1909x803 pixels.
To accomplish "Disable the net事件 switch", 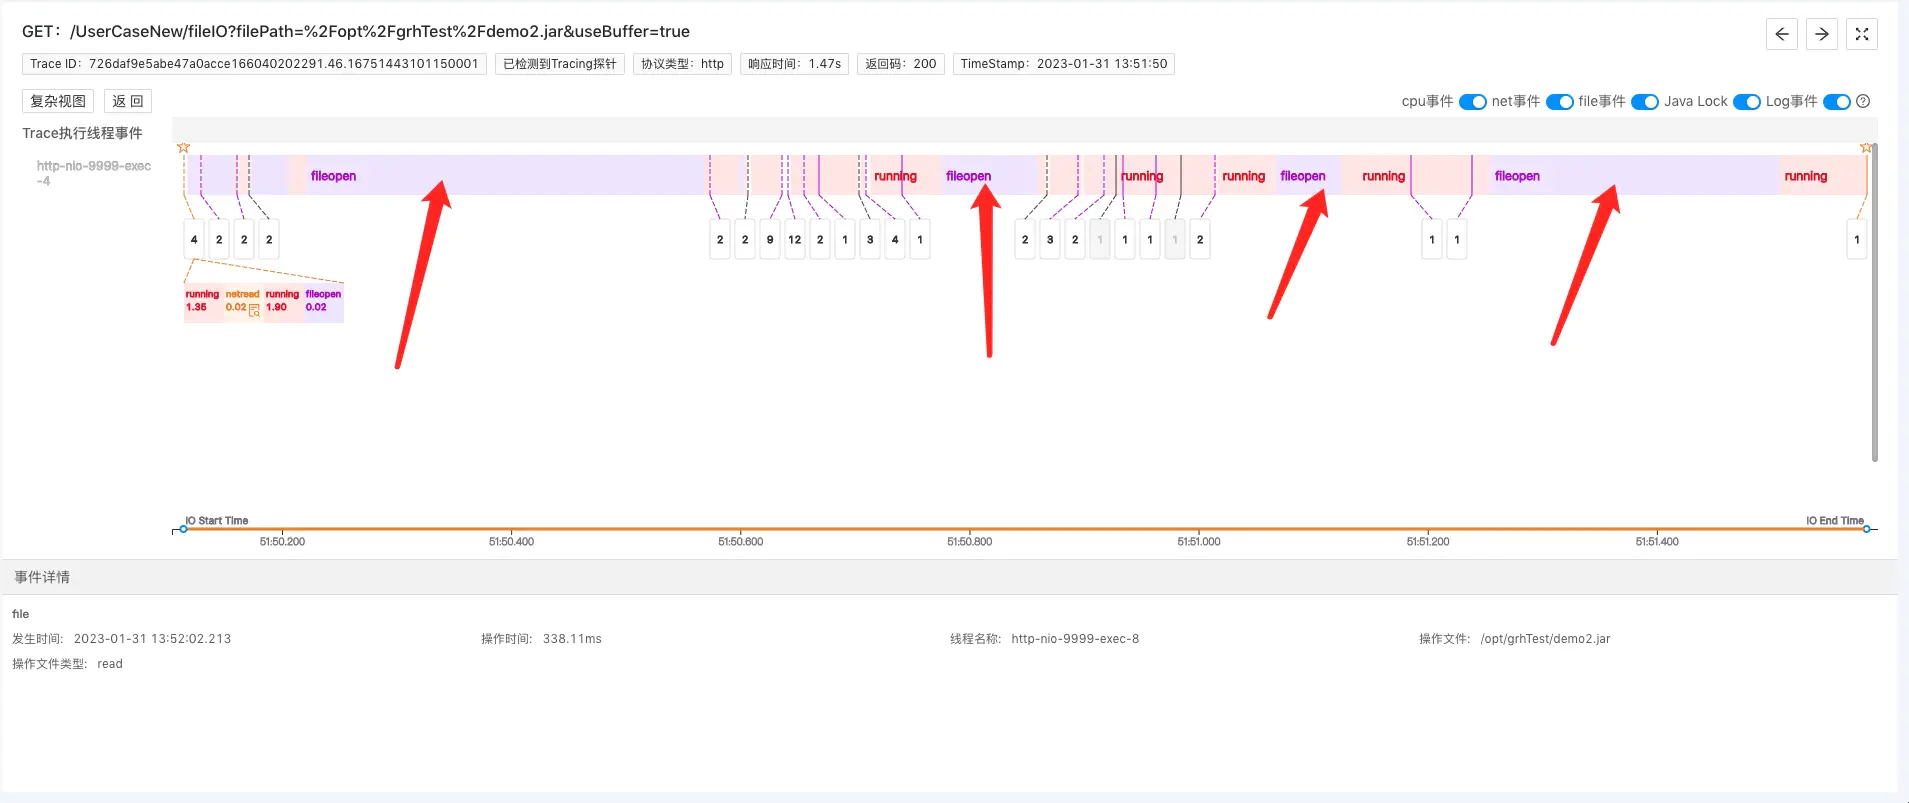I will pos(1559,102).
